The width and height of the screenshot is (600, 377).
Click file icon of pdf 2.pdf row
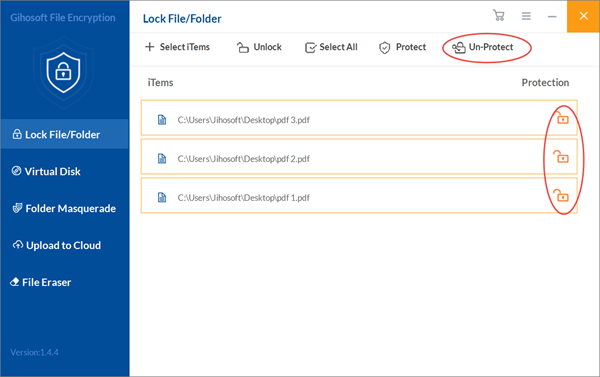click(162, 158)
